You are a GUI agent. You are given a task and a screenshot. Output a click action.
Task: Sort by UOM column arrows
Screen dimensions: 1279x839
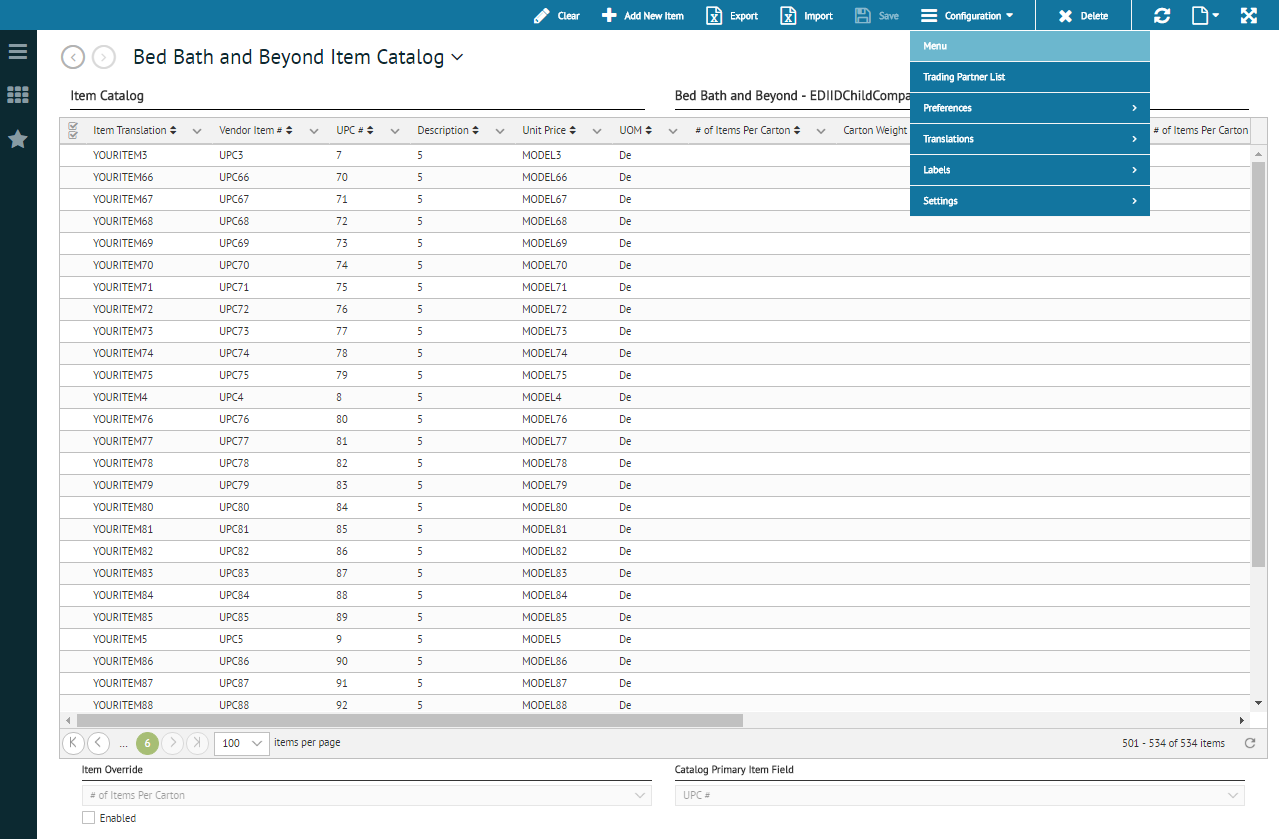(650, 130)
